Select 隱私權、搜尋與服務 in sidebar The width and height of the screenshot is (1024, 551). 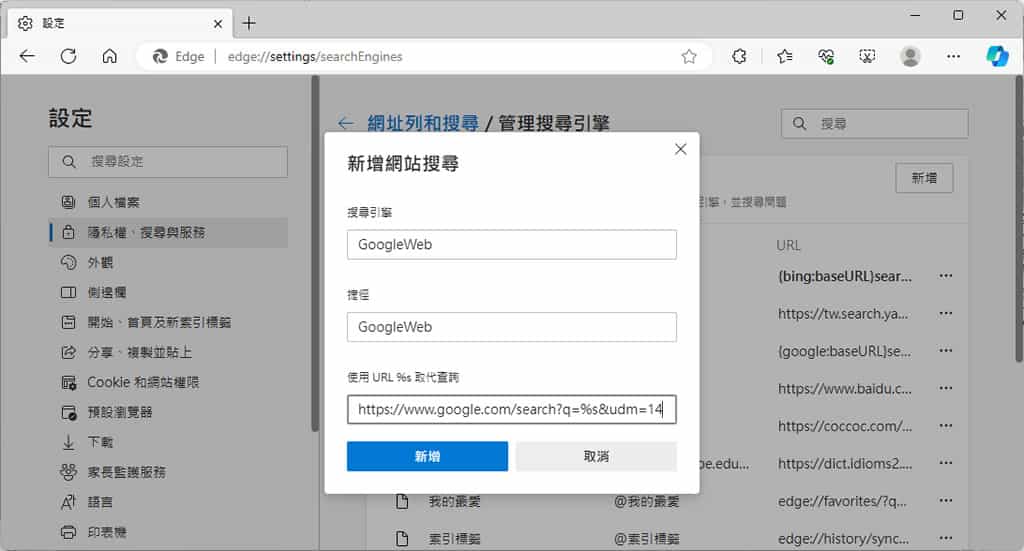168,232
